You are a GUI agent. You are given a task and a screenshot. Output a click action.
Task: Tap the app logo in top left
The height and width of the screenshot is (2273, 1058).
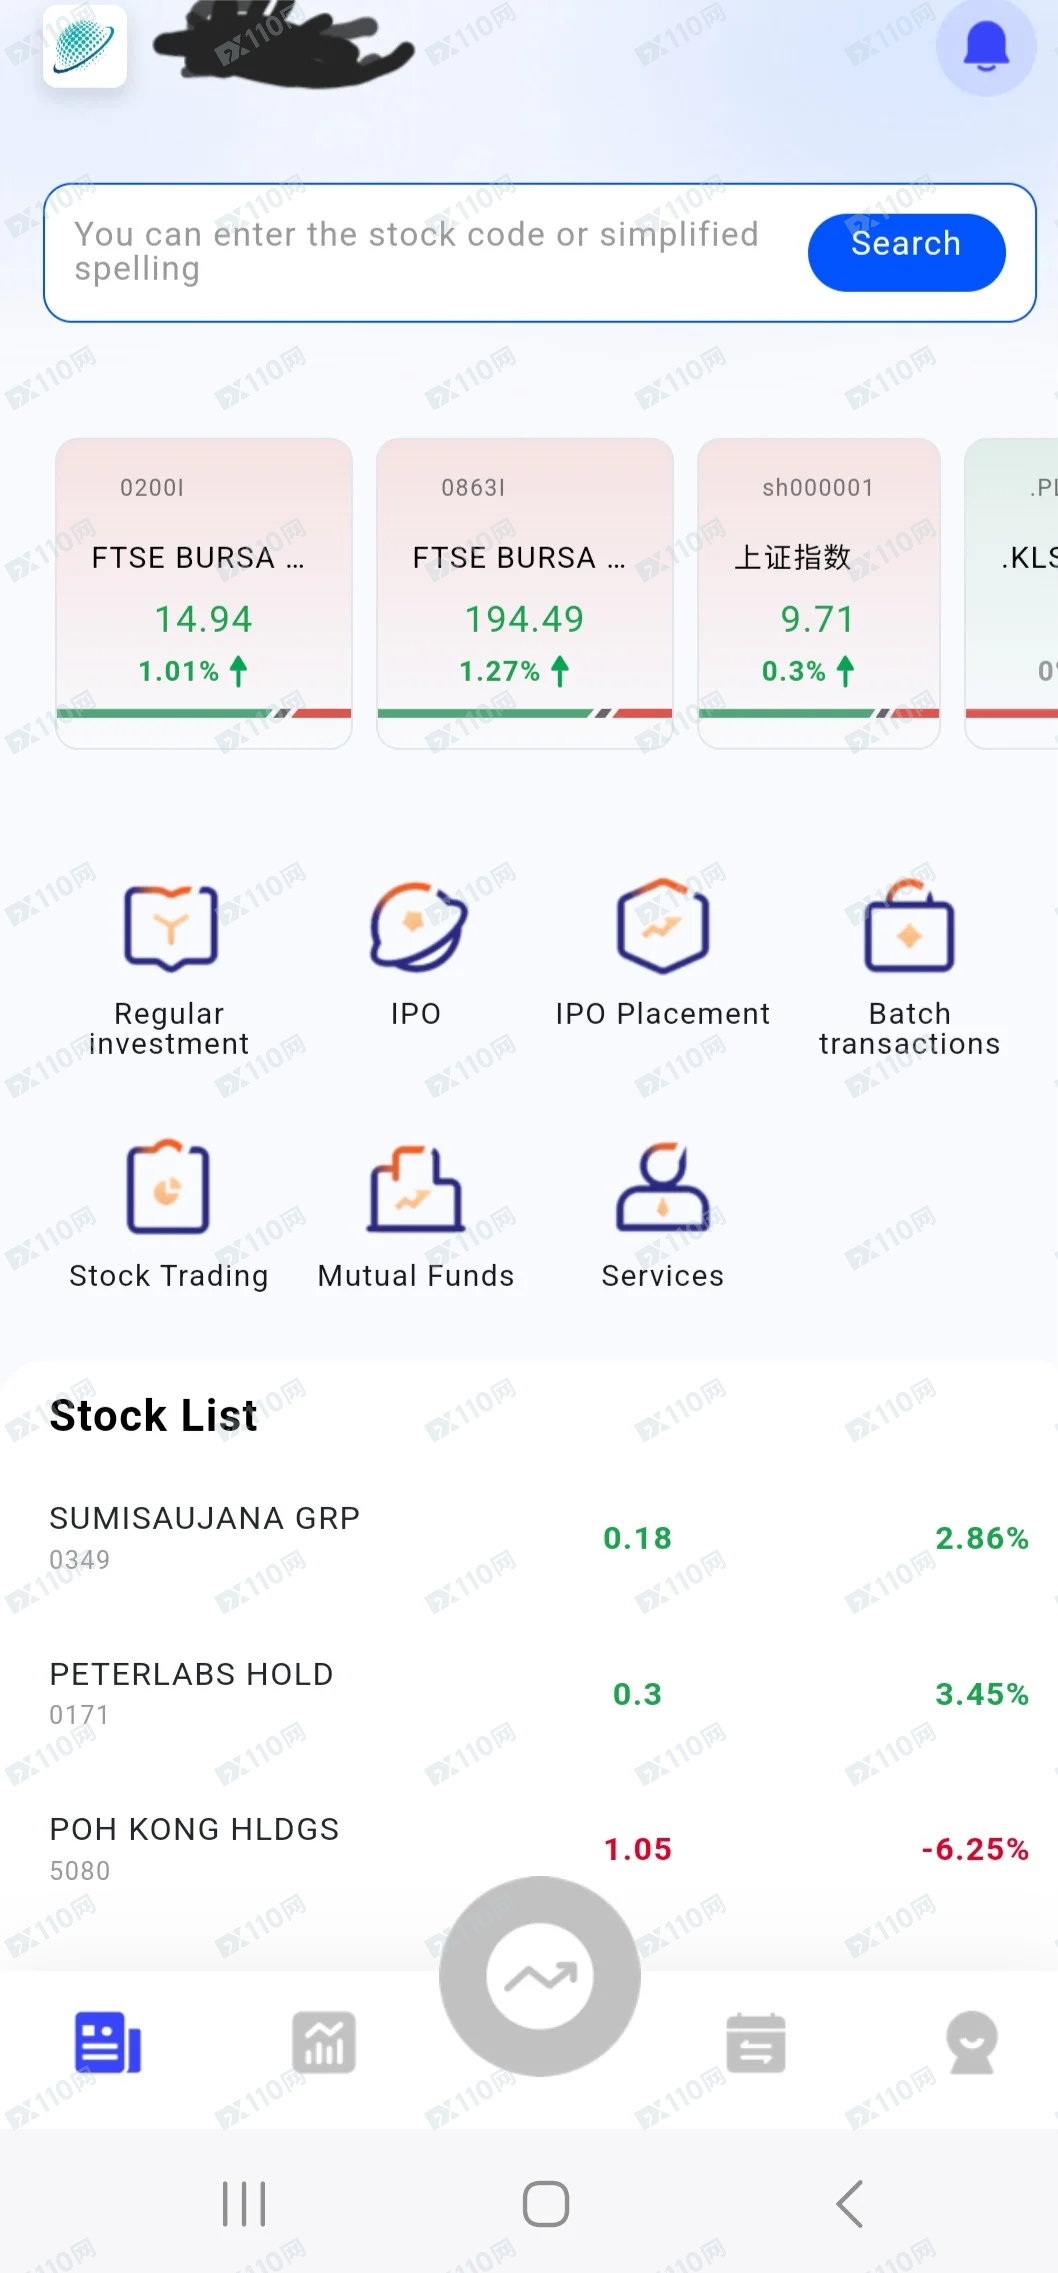[x=85, y=46]
